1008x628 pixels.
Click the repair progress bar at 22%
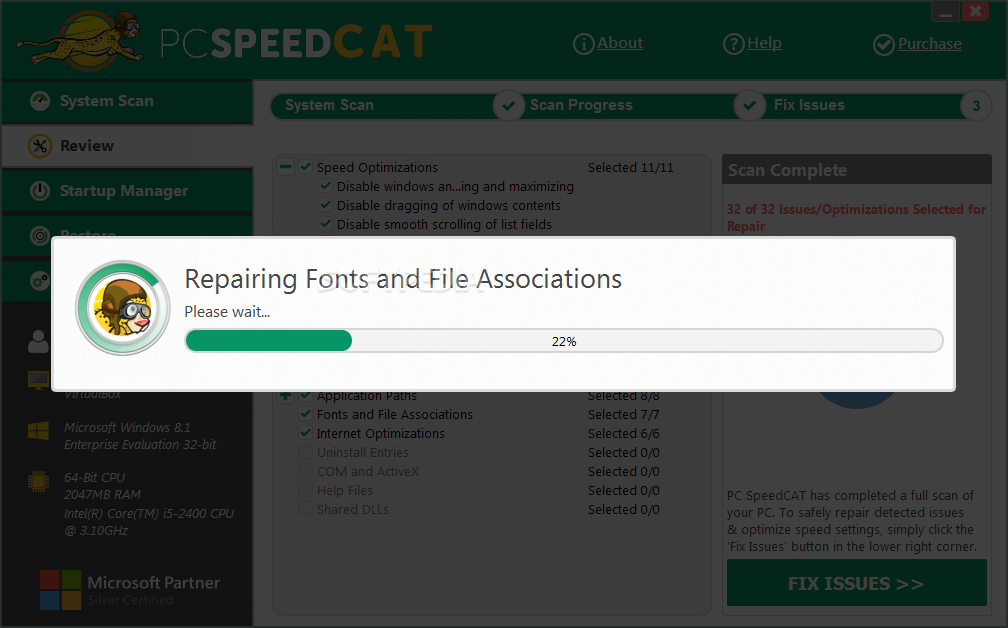coord(564,341)
